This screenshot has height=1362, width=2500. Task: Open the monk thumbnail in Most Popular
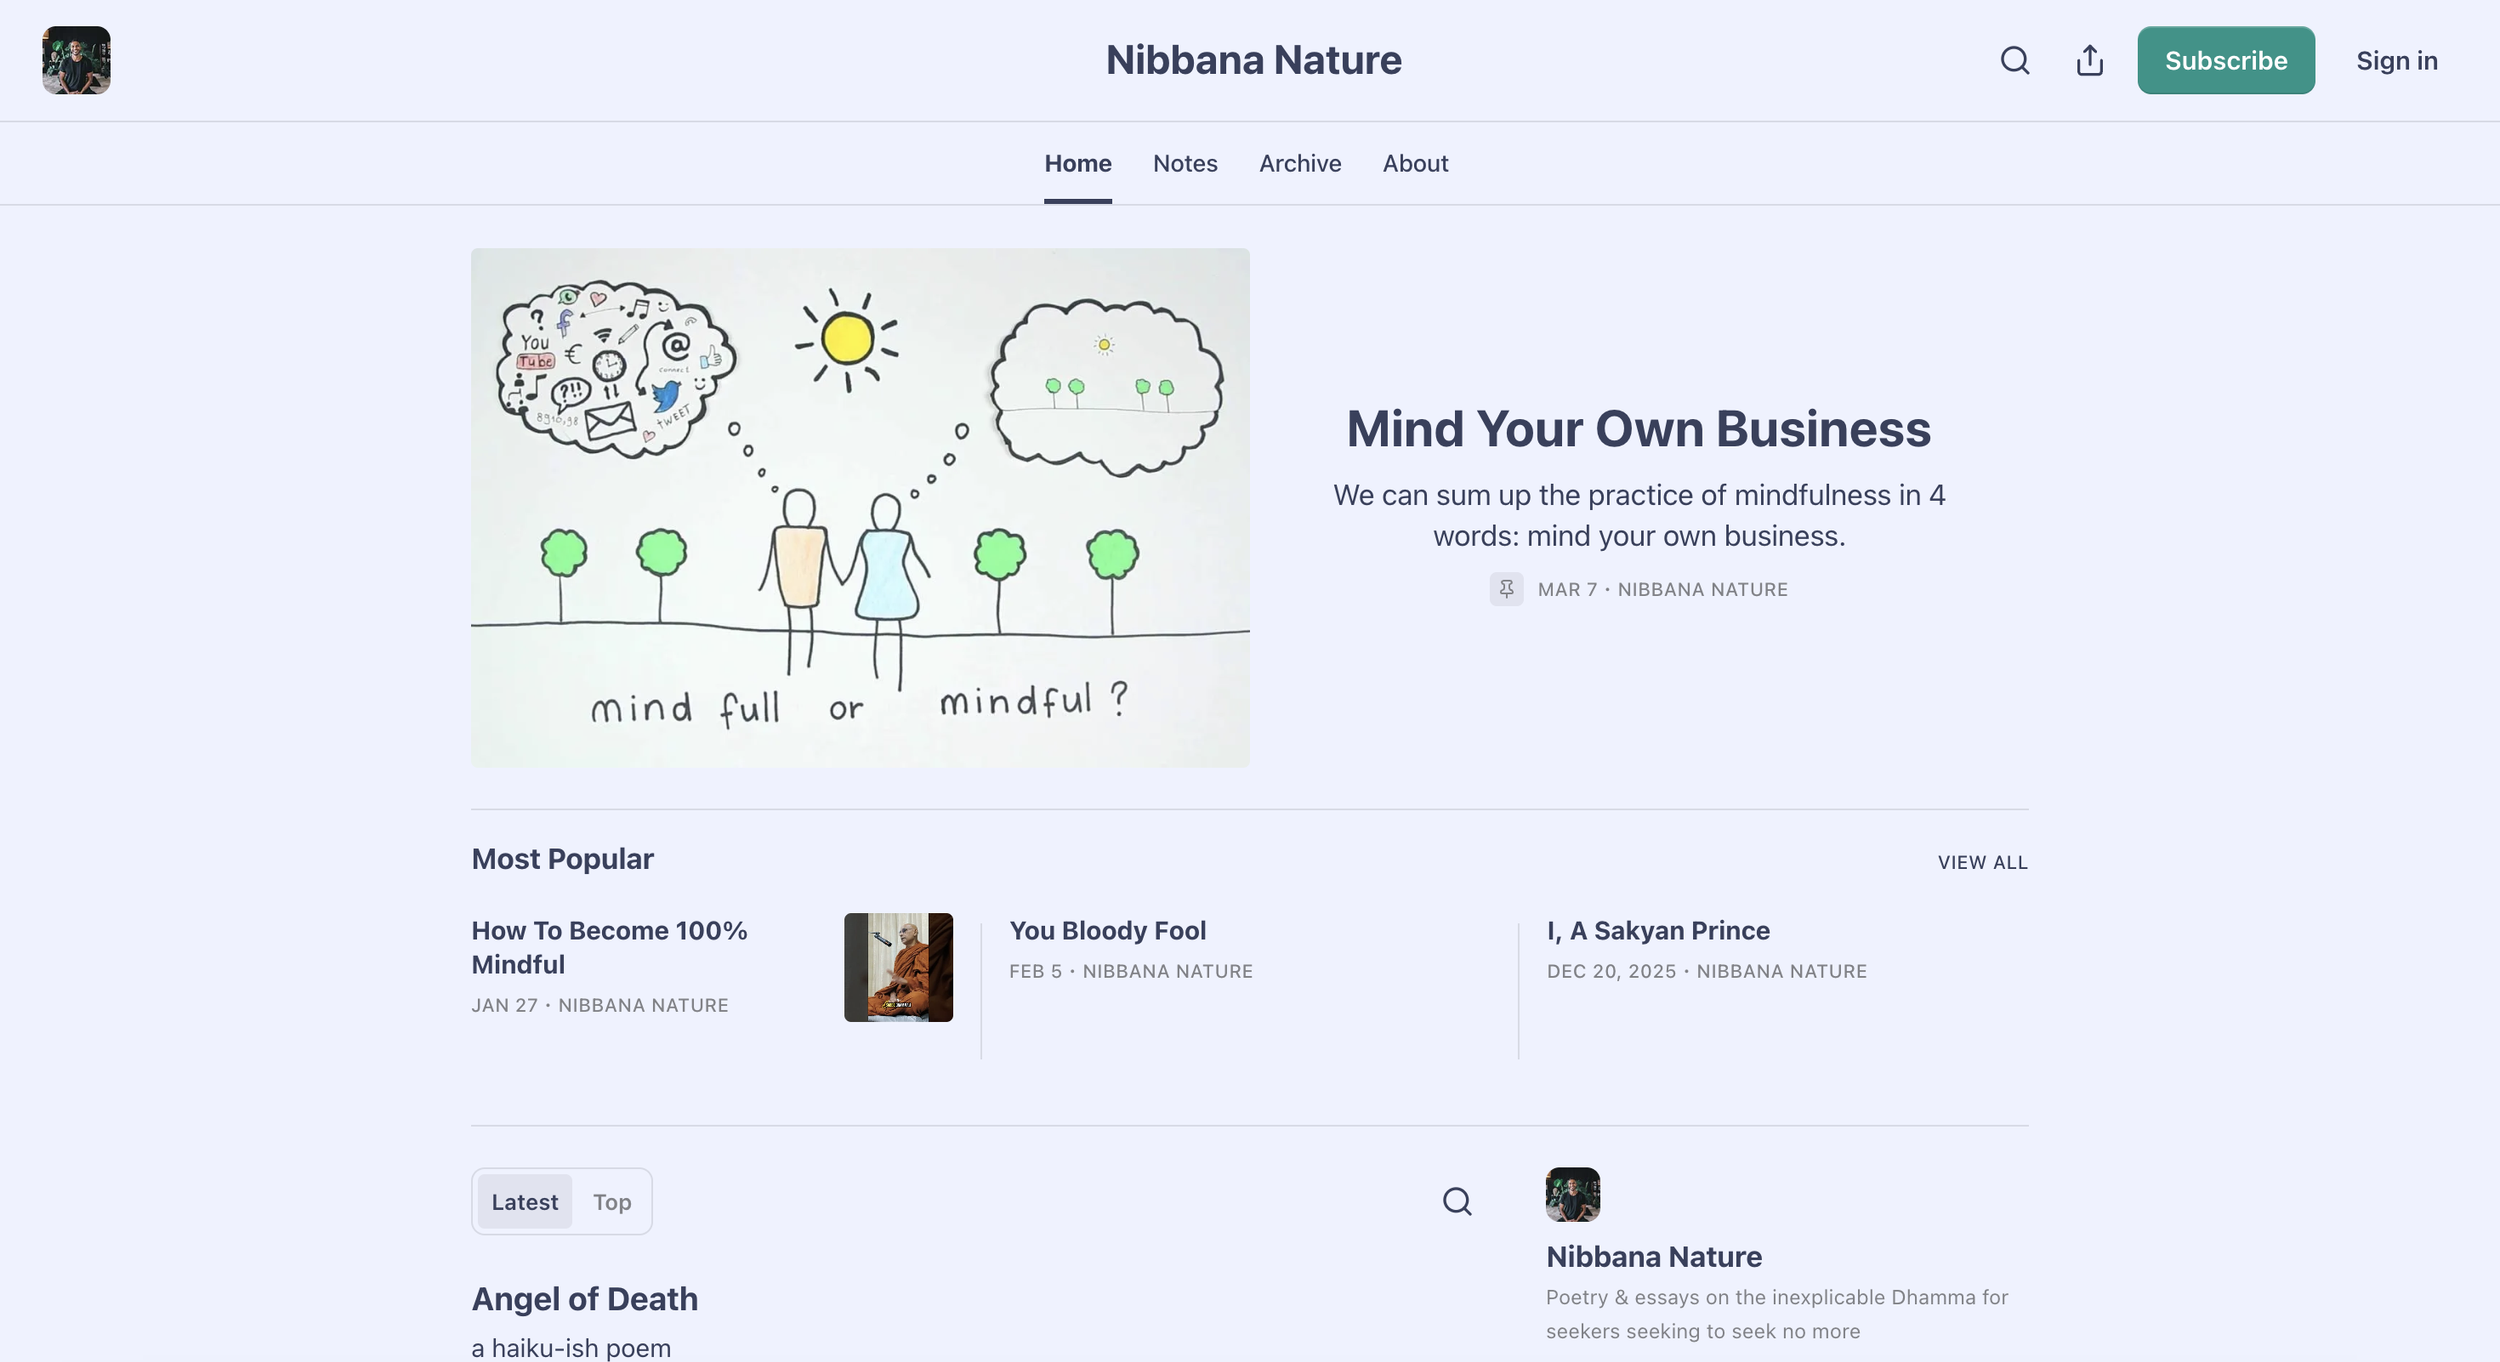point(897,967)
